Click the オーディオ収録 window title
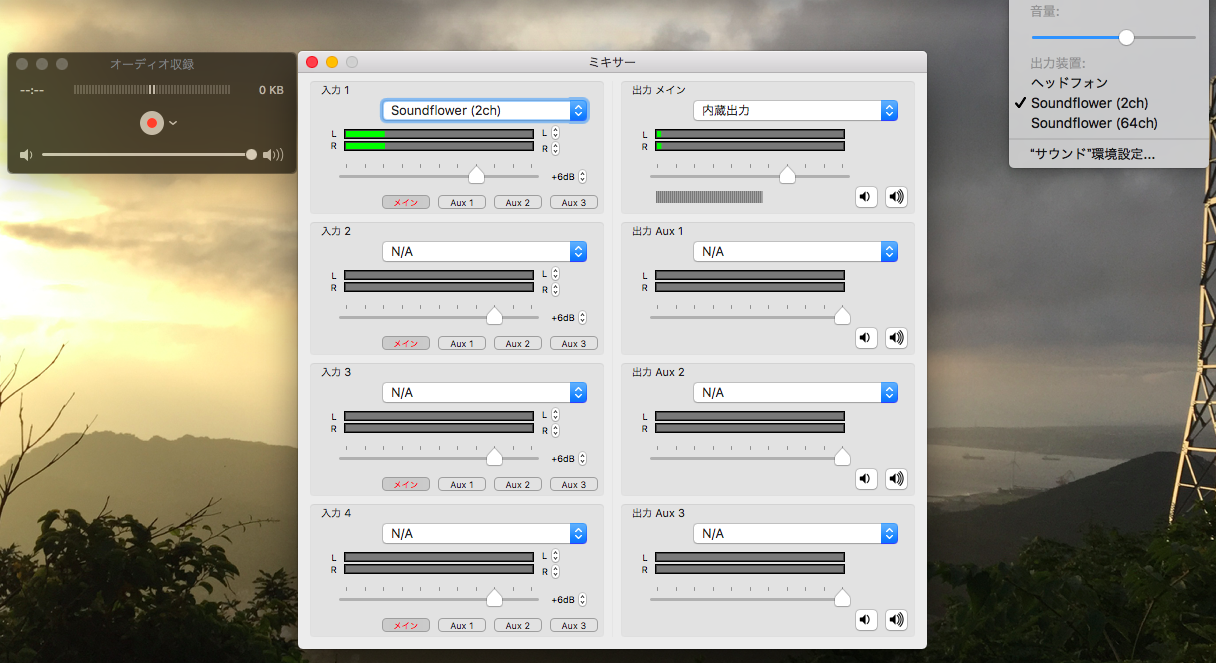Screen dimensions: 1216x663 pos(152,64)
